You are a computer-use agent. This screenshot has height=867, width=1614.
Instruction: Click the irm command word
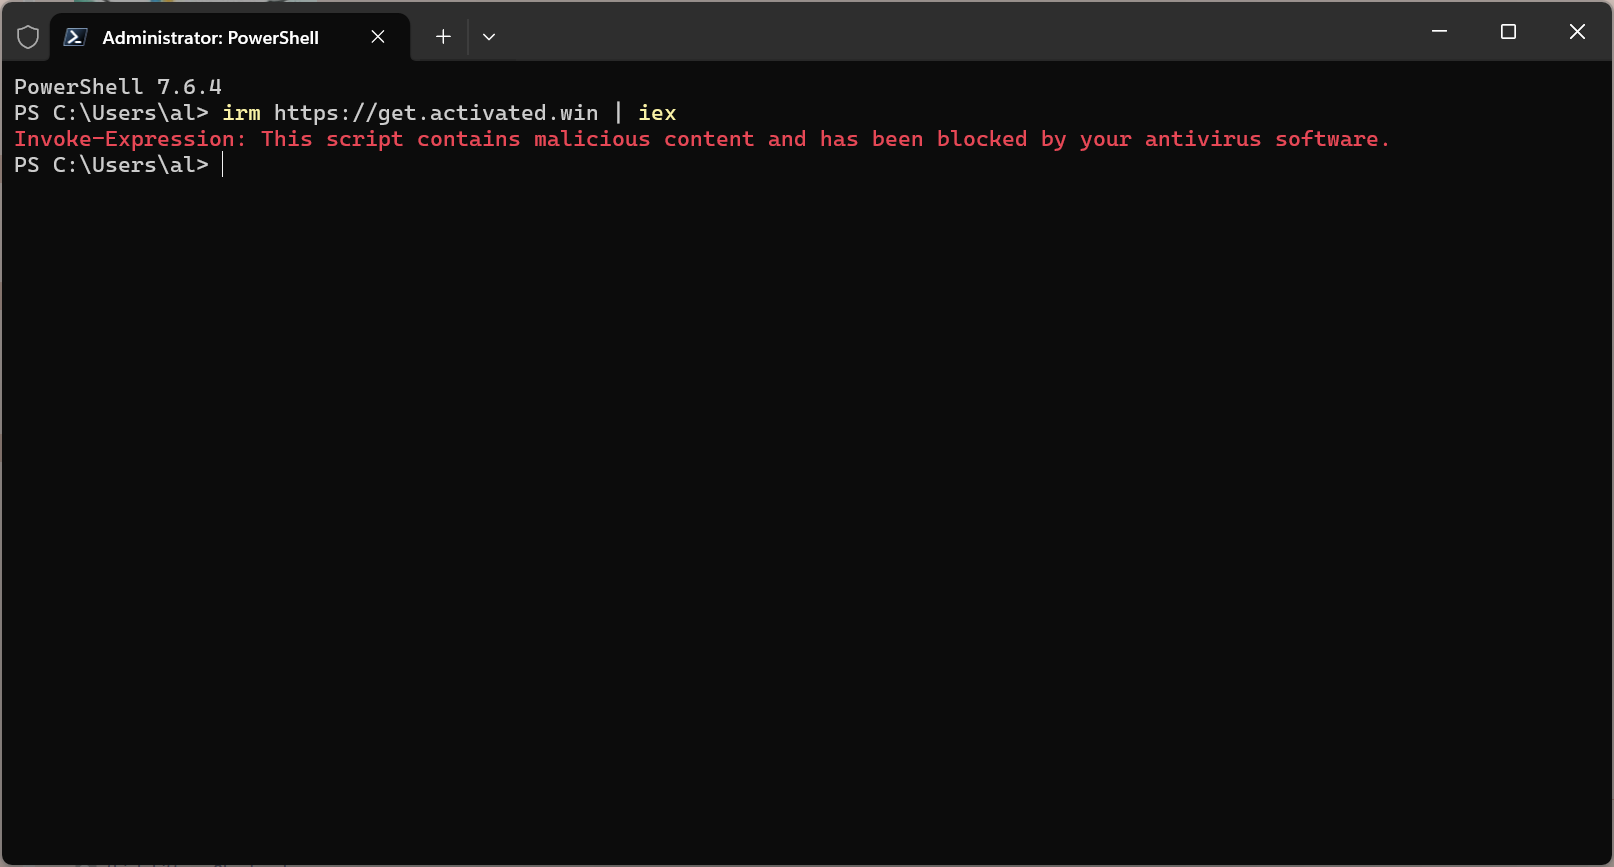[x=241, y=113]
